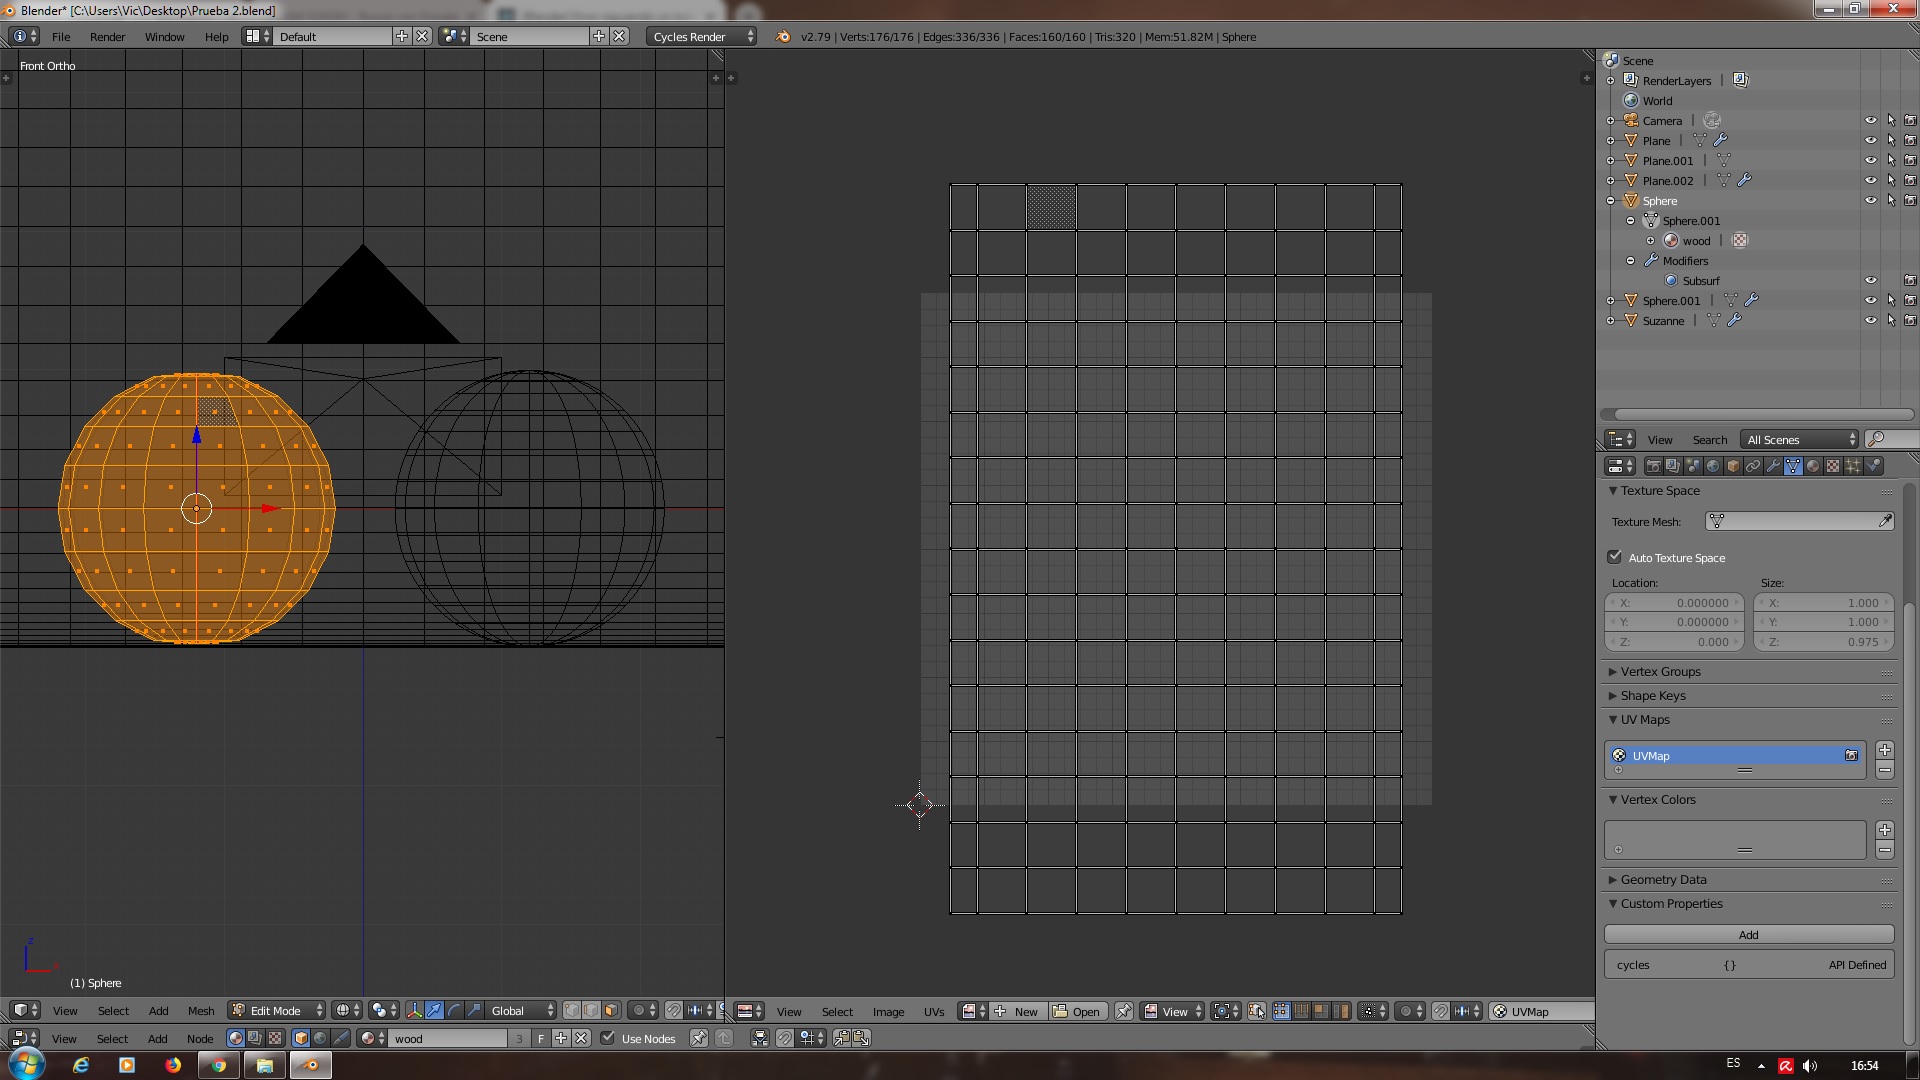Hide the Camera object with eye icon
Screen dimensions: 1920x1080
click(1870, 120)
